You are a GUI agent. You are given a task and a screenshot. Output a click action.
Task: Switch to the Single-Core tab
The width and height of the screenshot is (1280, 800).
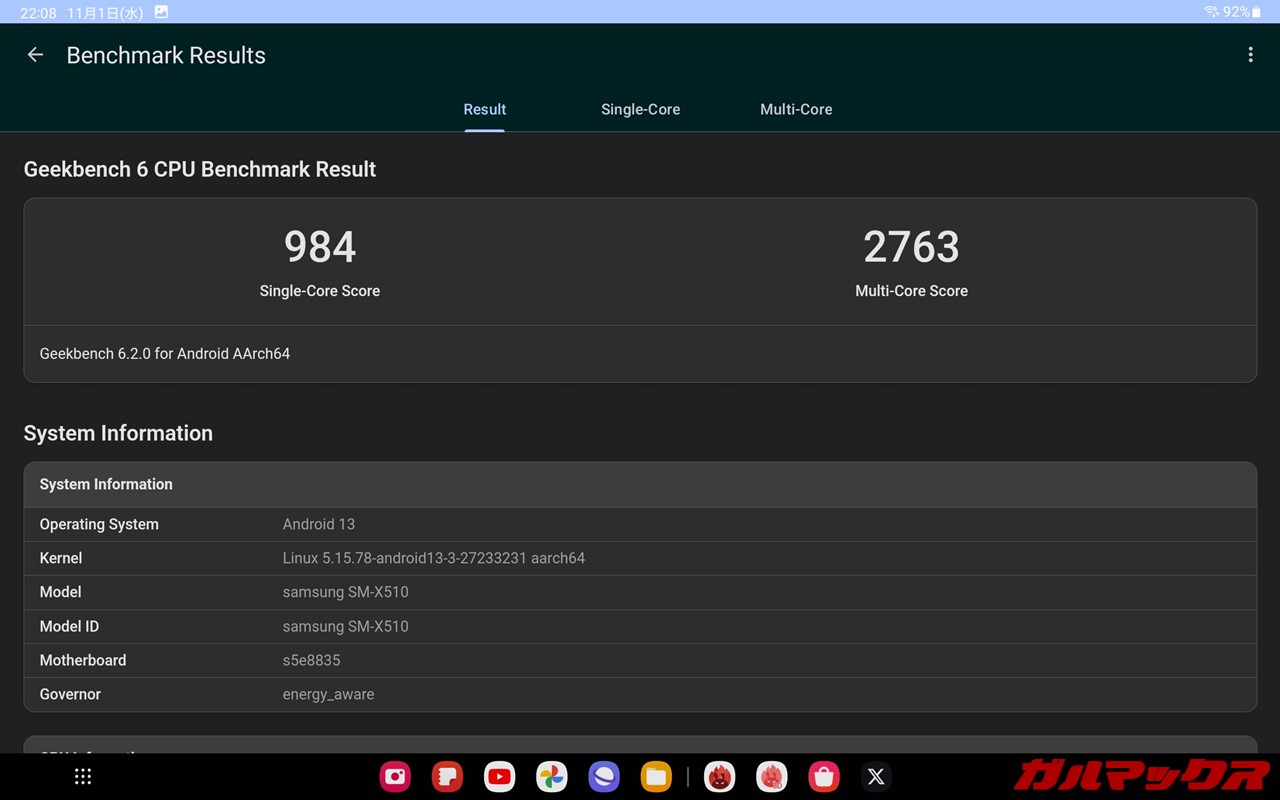click(x=640, y=110)
